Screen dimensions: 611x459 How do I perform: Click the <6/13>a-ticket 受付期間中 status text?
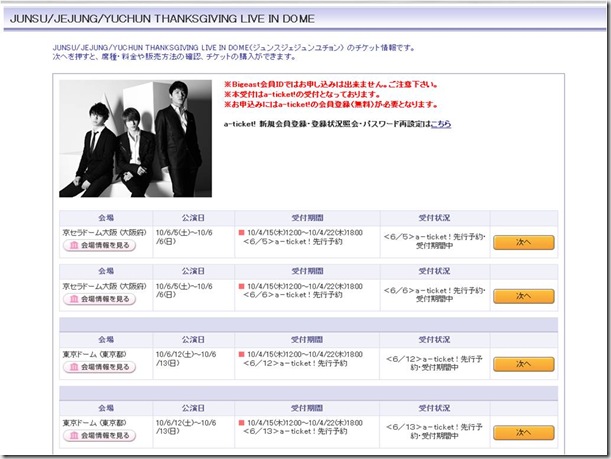pyautogui.click(x=434, y=431)
